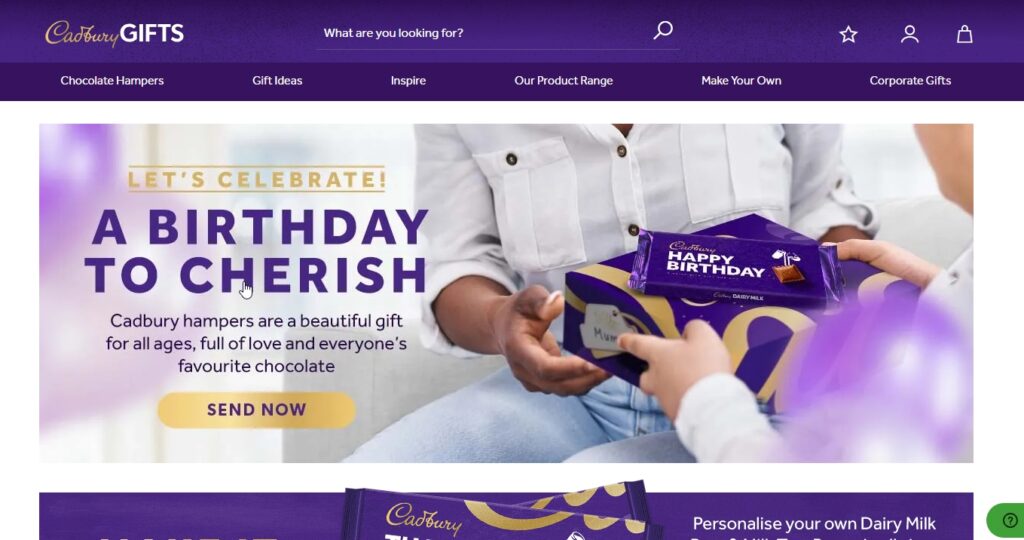Open the Make Your Own menu

[741, 80]
